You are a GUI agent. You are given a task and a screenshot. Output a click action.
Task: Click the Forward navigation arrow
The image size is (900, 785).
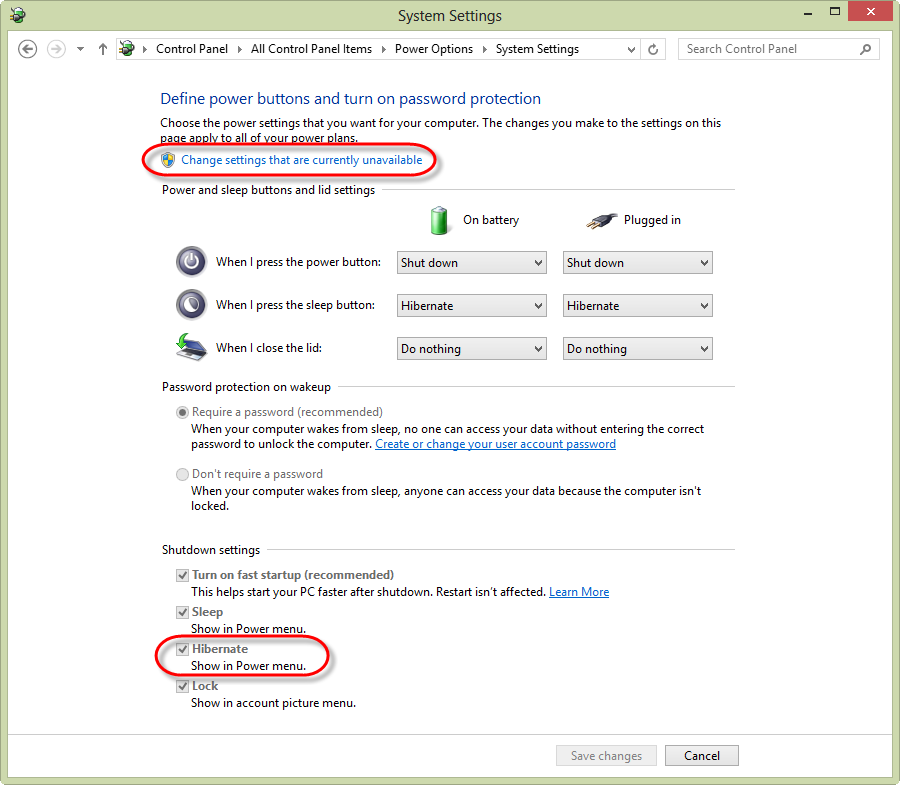click(56, 49)
